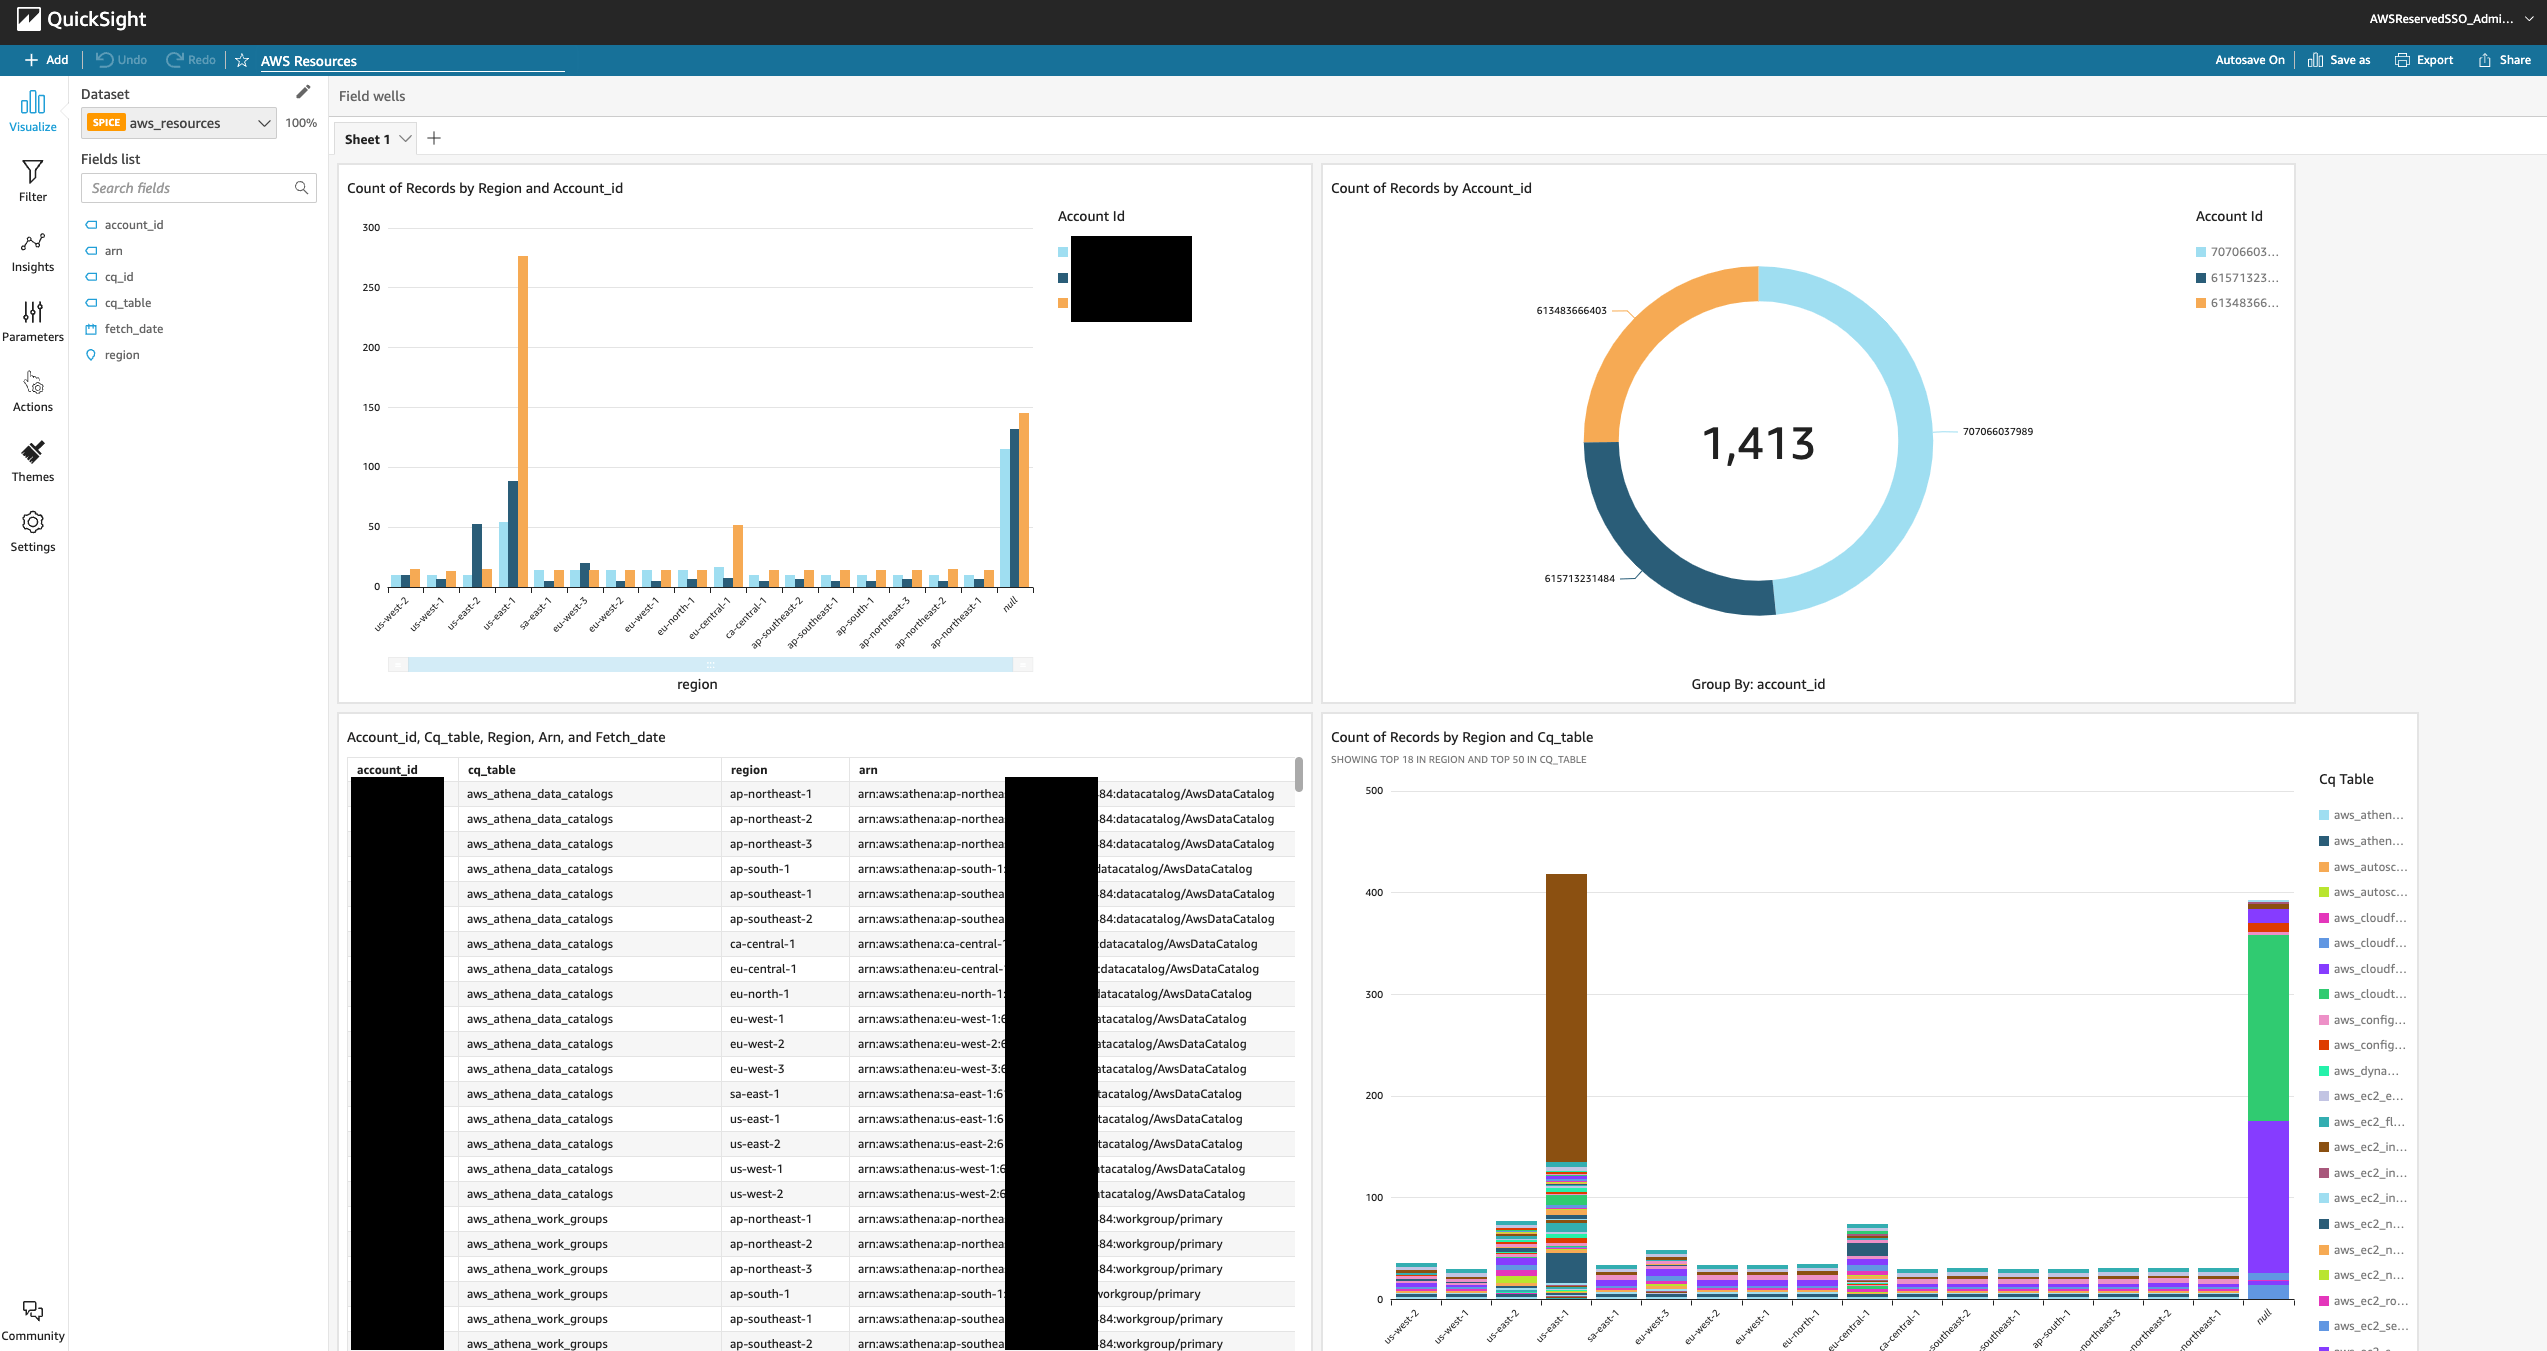Image resolution: width=2547 pixels, height=1351 pixels.
Task: Favorite the analysis with star icon
Action: (242, 60)
